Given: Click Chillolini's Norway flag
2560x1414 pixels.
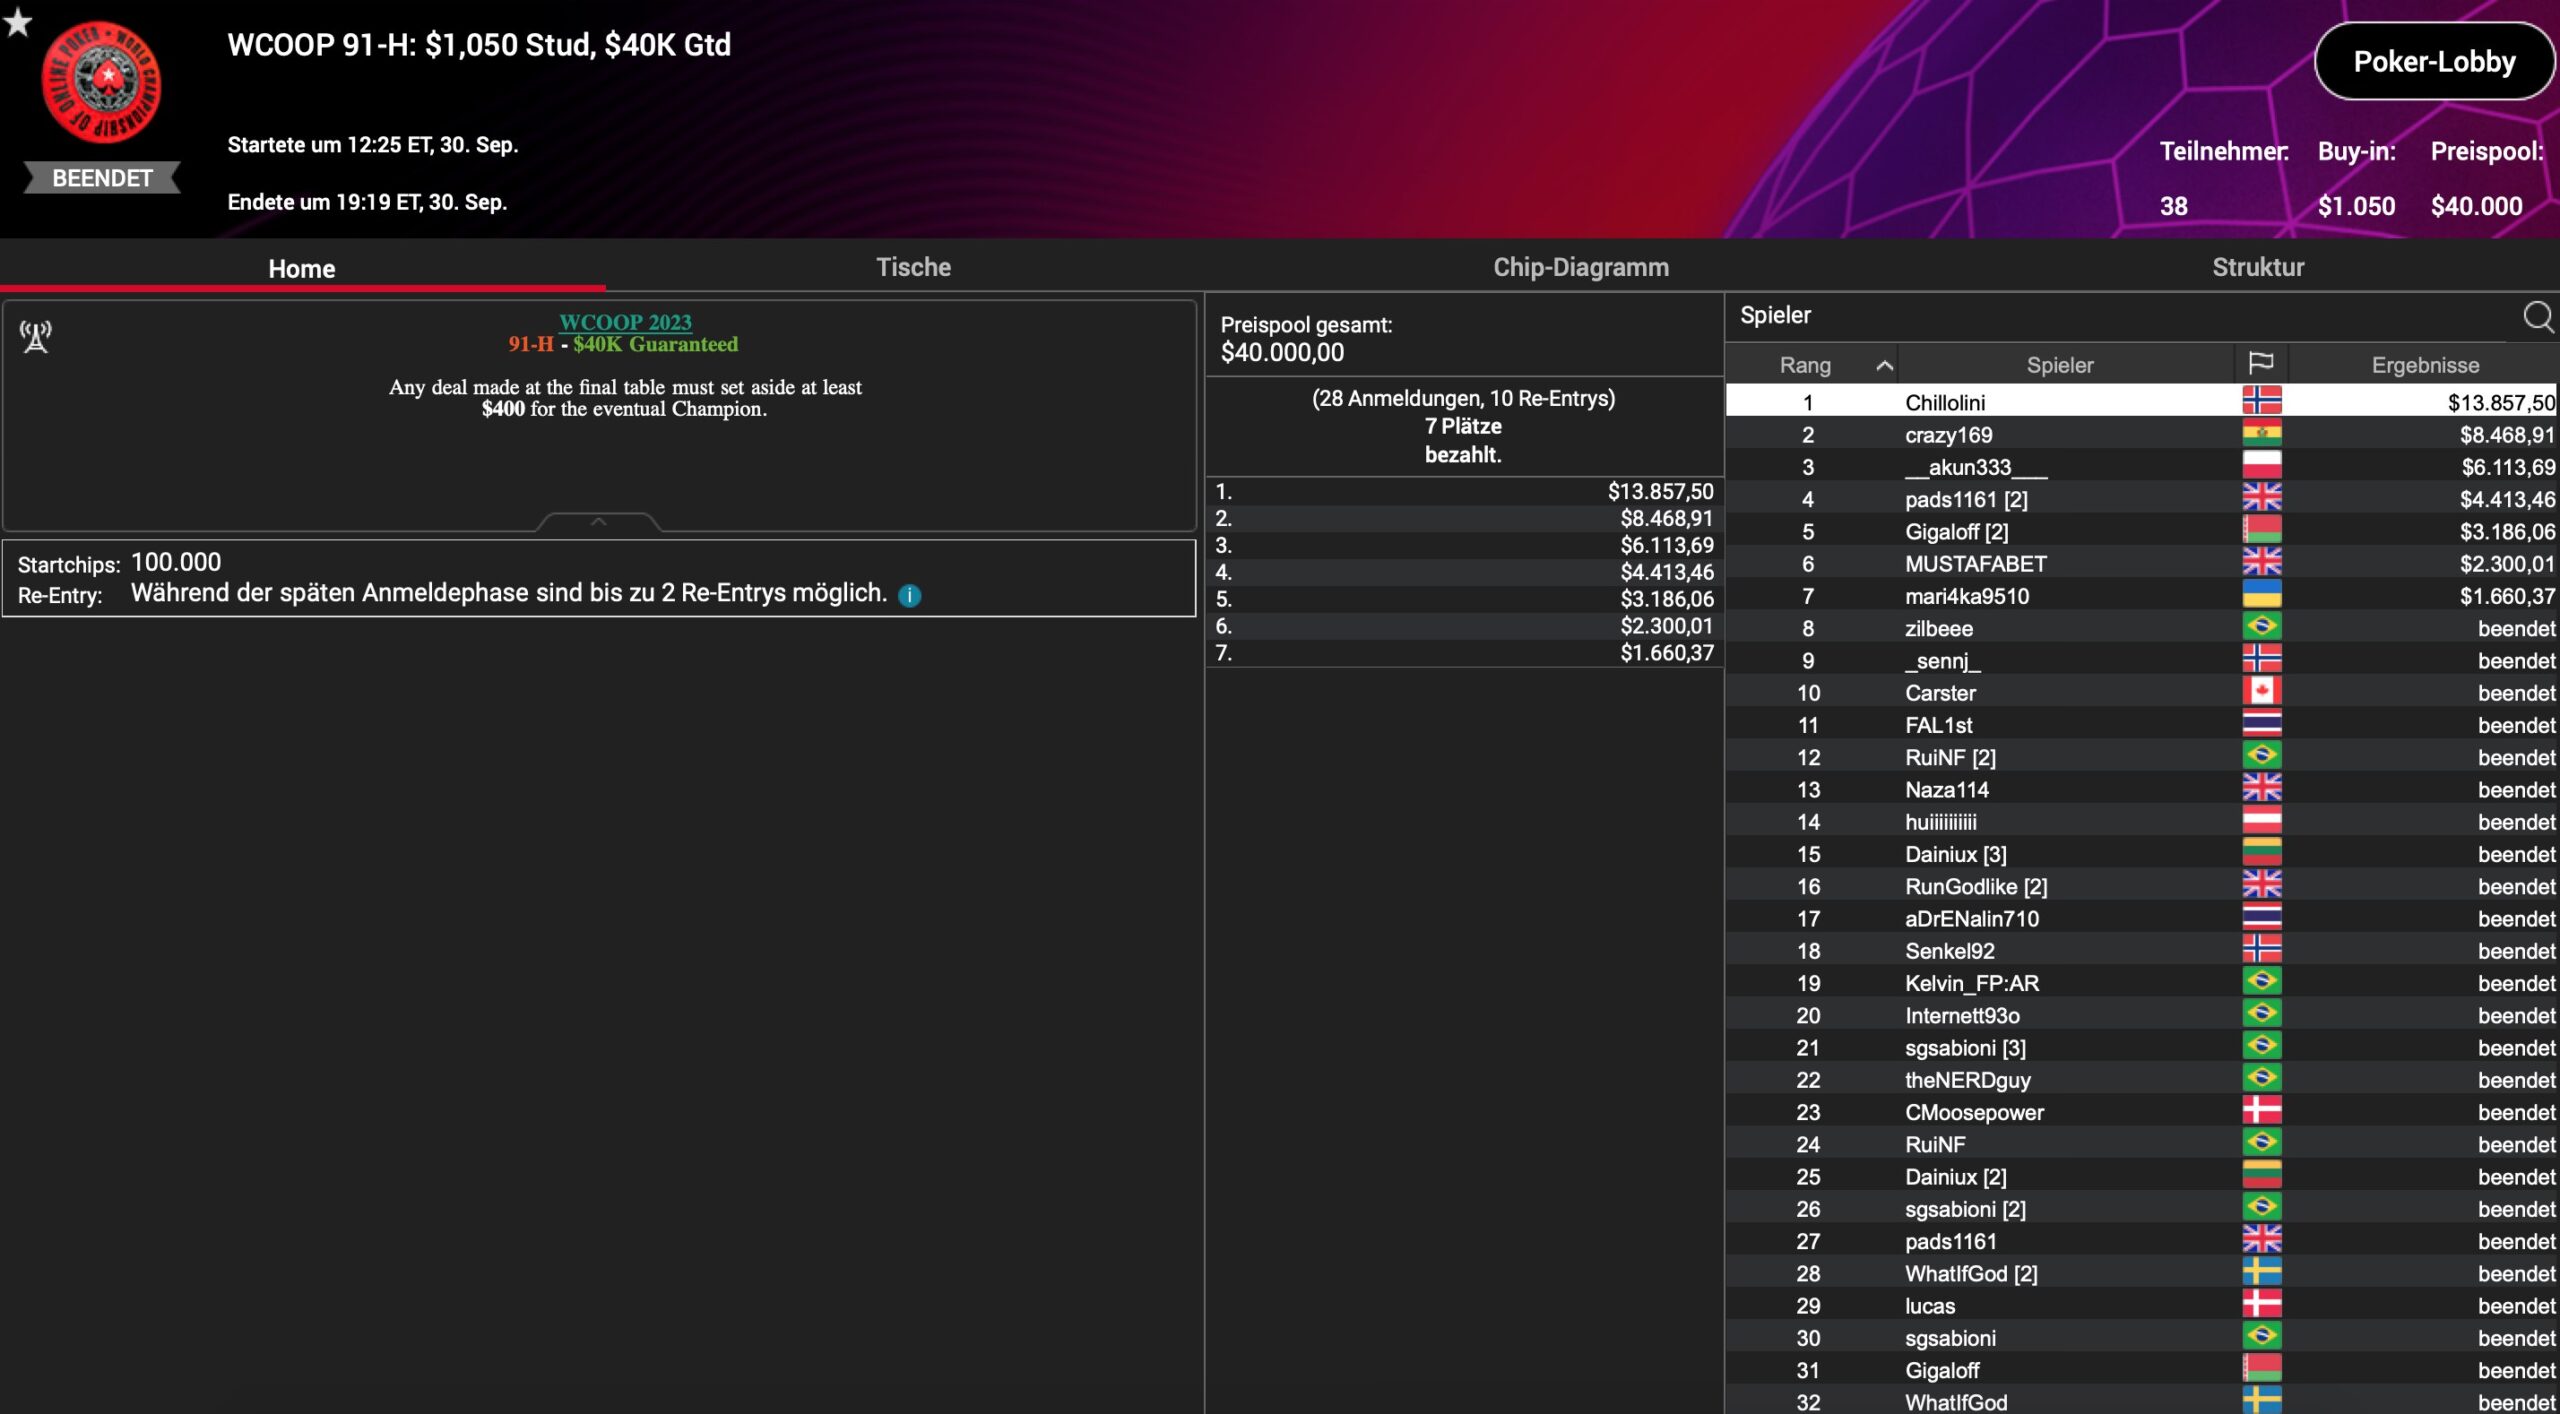Looking at the screenshot, I should click(x=2261, y=401).
